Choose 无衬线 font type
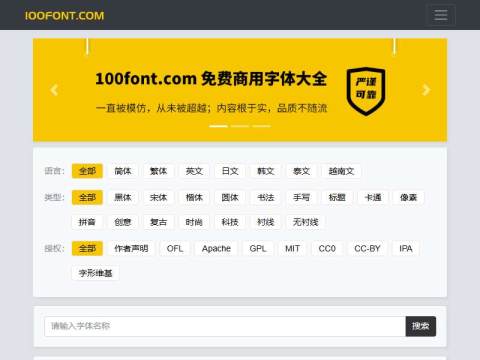Screen dimensions: 480x360 click(x=306, y=222)
